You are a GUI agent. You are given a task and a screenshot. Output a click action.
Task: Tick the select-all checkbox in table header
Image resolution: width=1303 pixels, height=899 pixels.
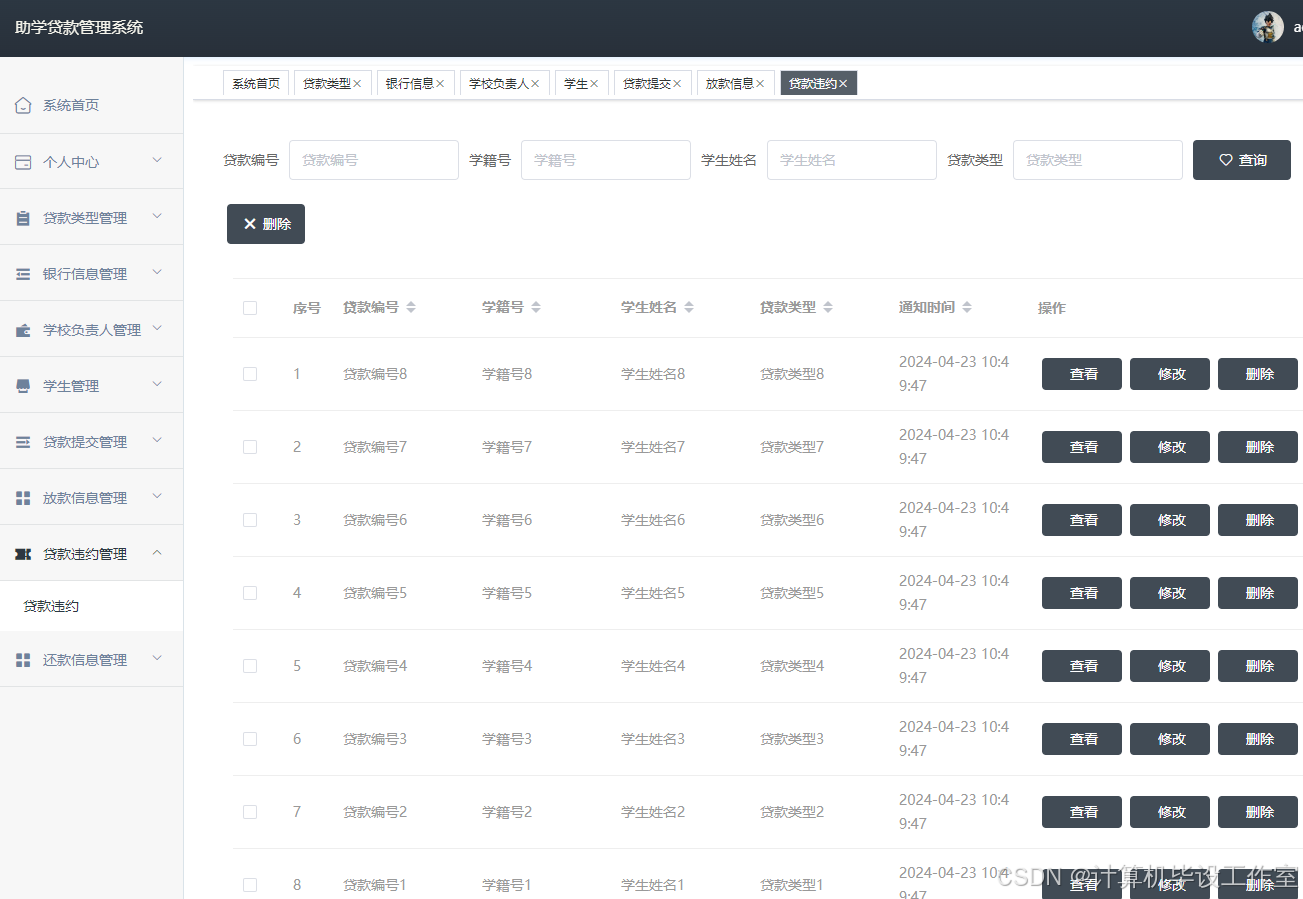click(250, 308)
